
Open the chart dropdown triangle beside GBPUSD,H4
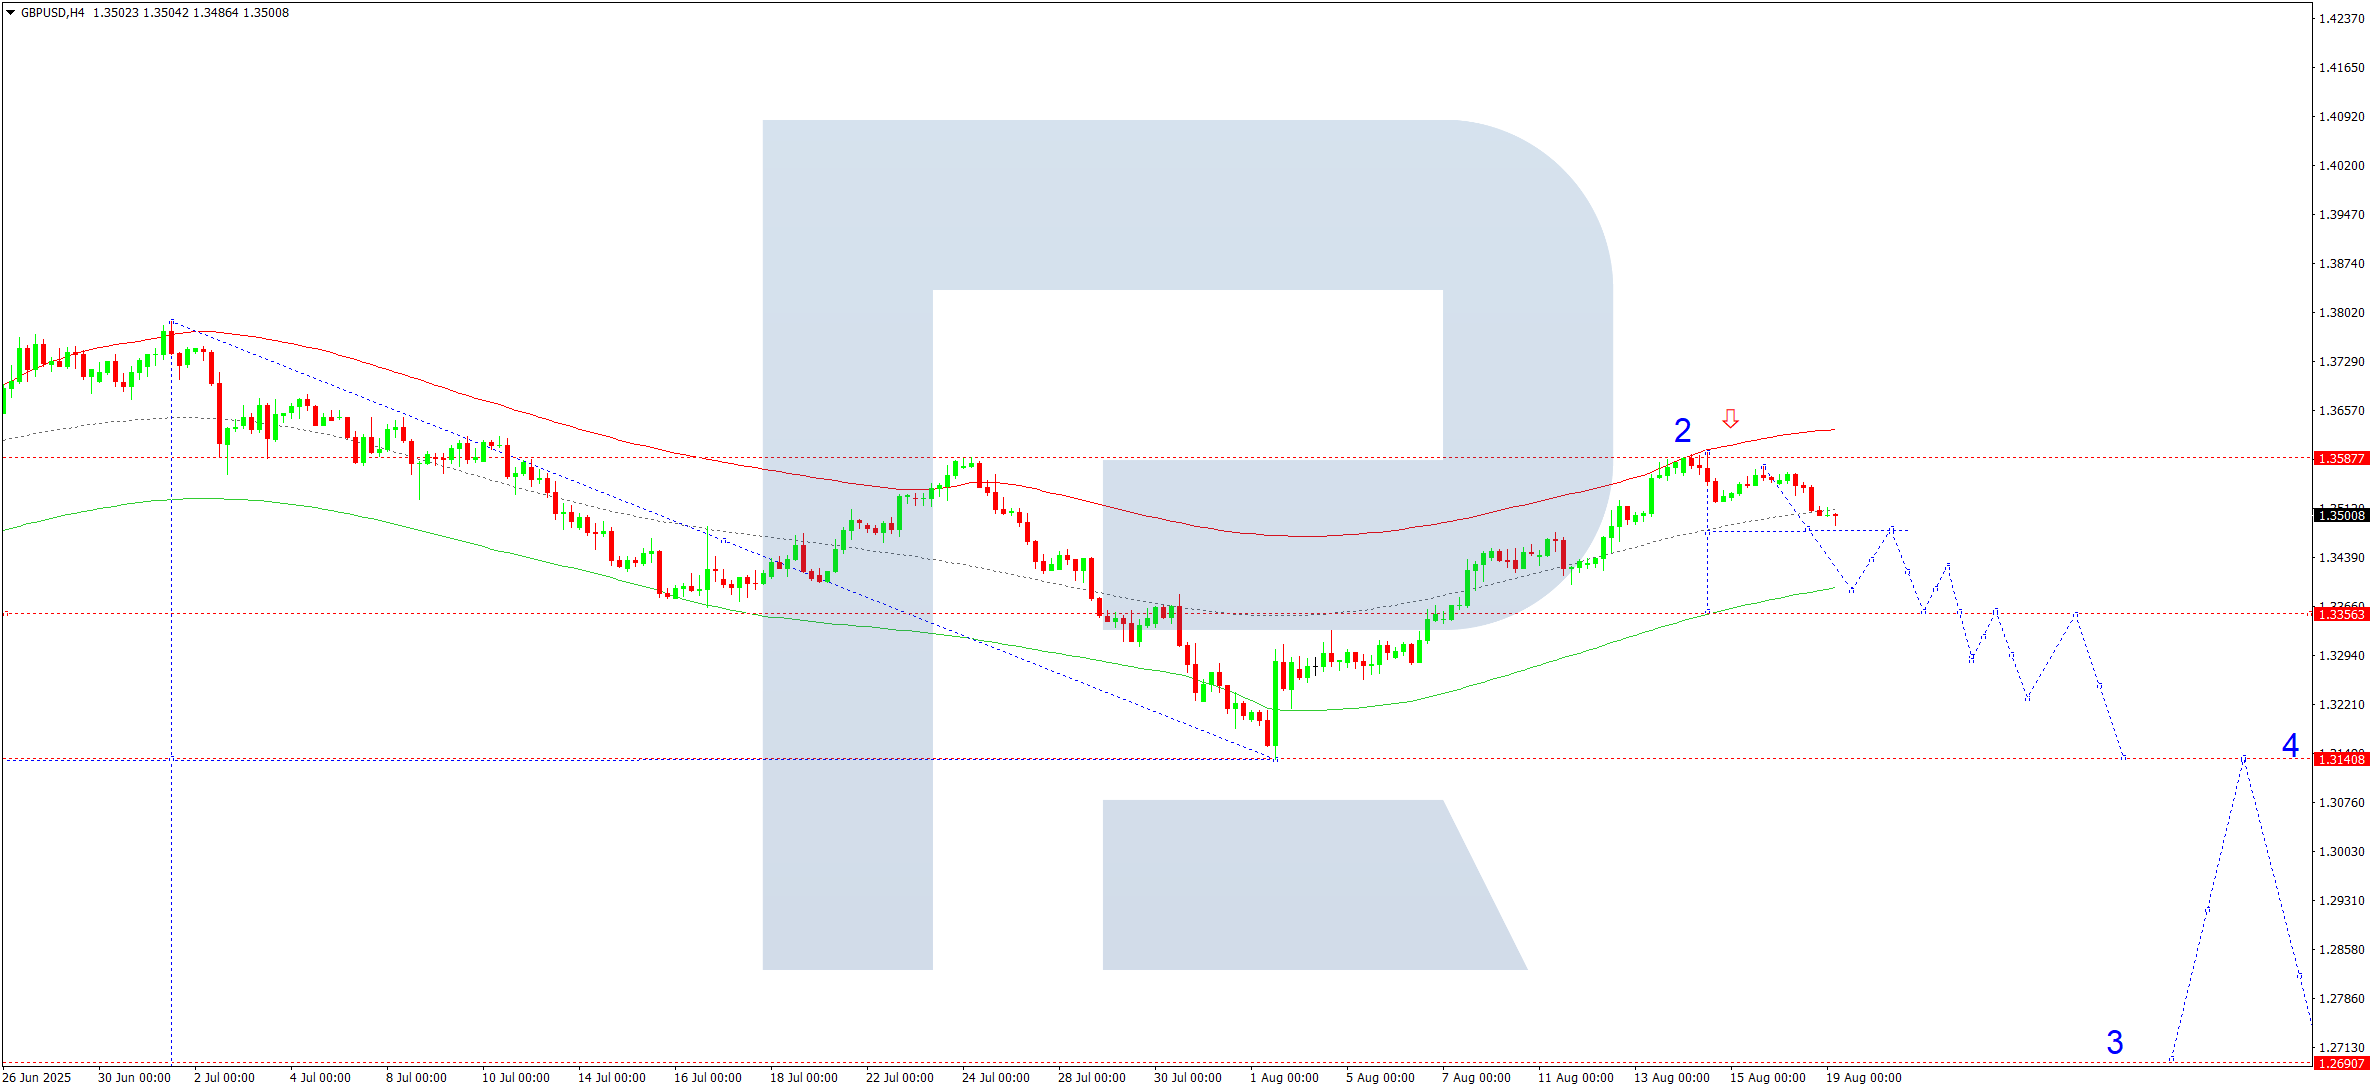11,13
